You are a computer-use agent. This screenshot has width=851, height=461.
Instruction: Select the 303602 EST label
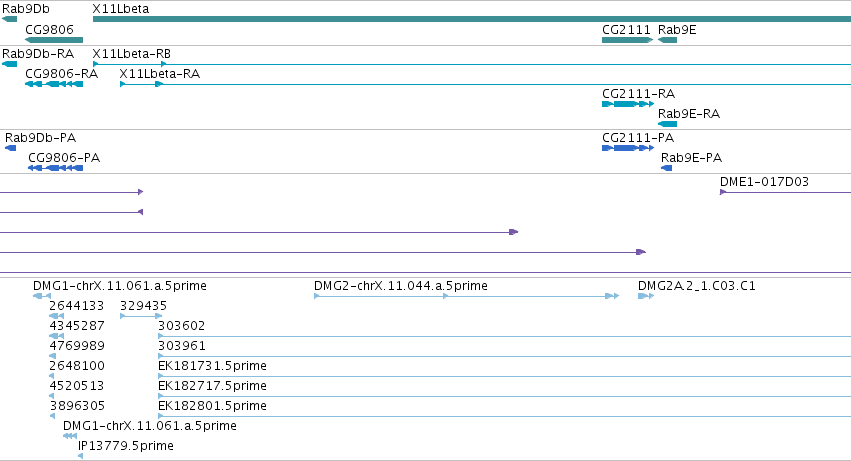click(x=181, y=326)
